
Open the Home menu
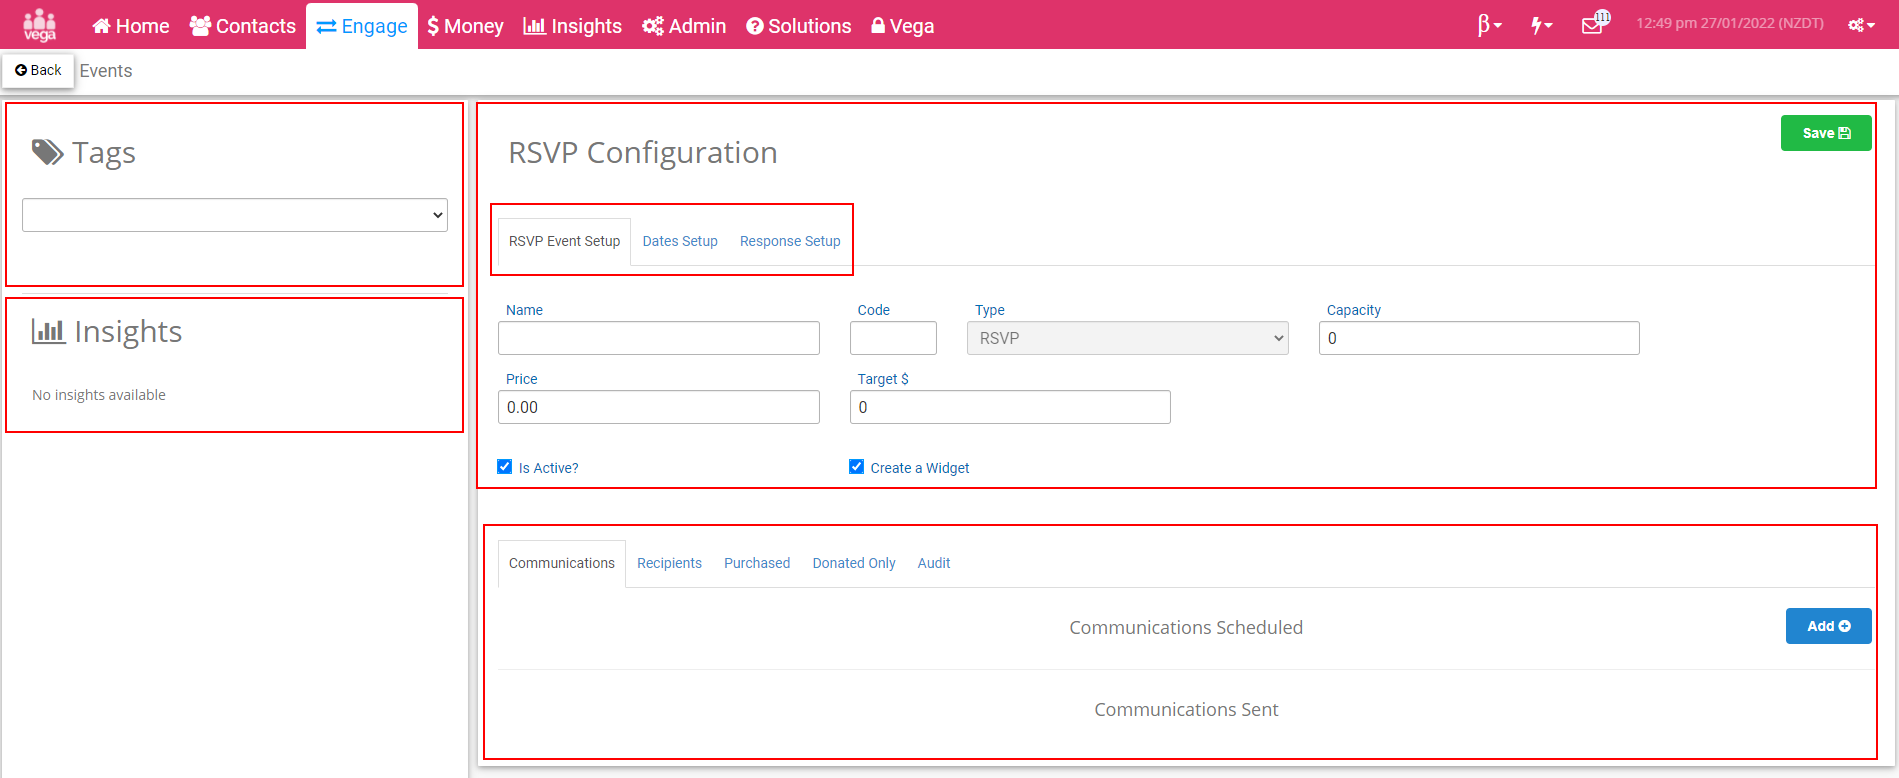click(131, 26)
